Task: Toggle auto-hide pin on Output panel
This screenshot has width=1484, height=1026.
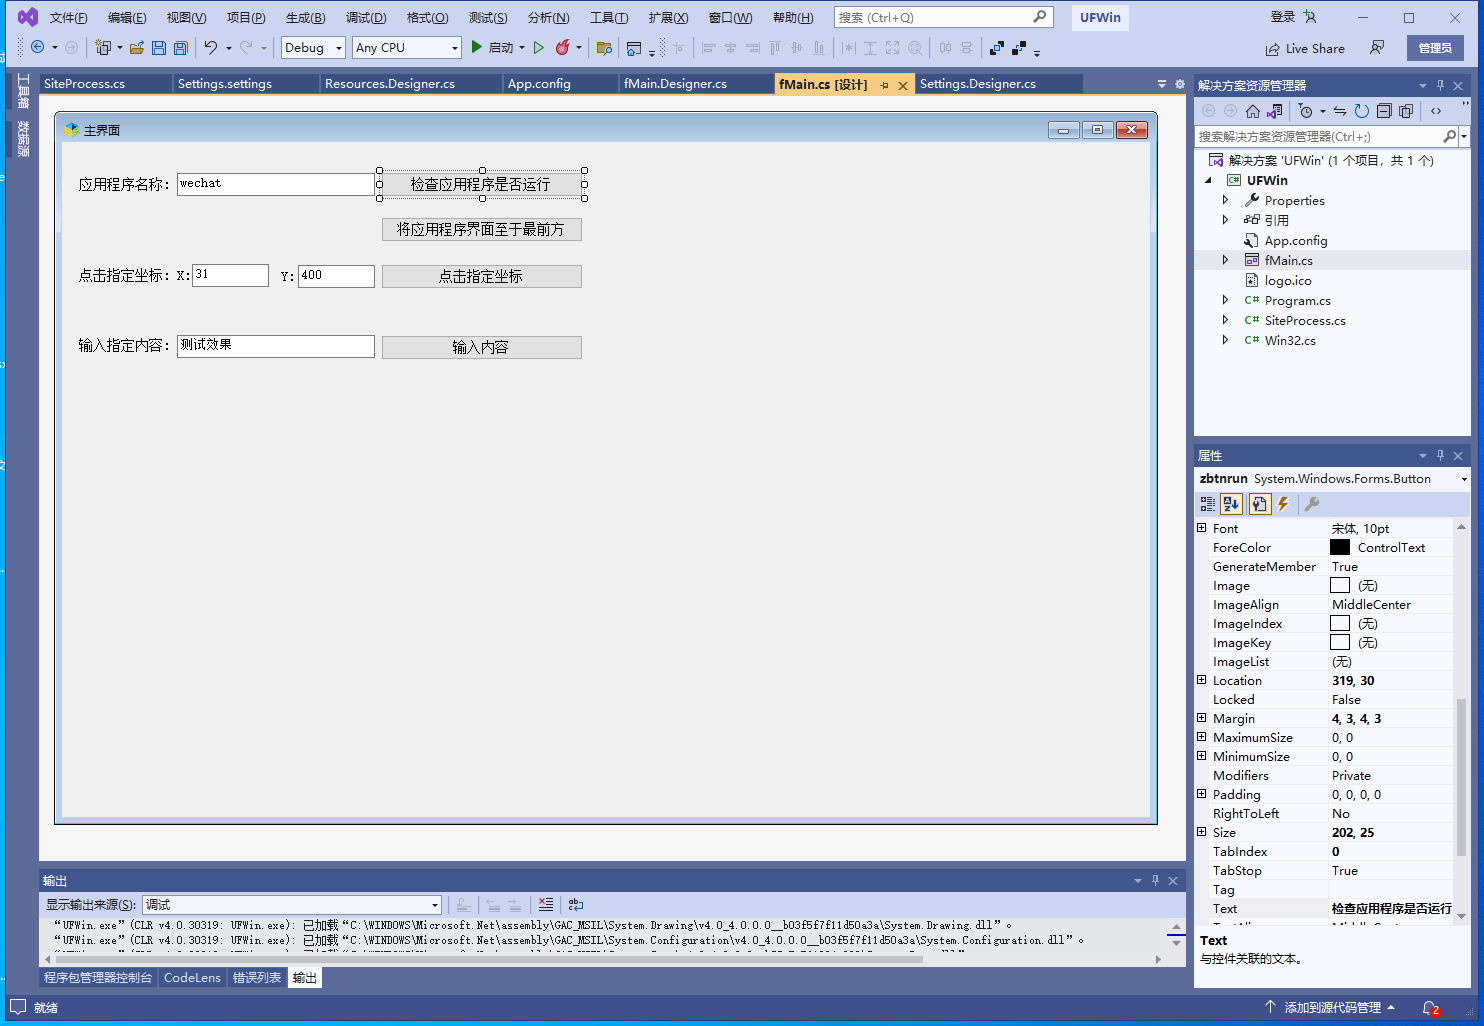Action: coord(1155,880)
